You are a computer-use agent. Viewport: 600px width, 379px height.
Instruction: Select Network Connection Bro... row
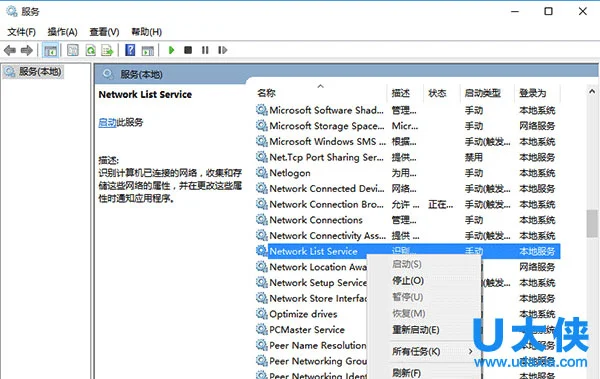[408, 204]
